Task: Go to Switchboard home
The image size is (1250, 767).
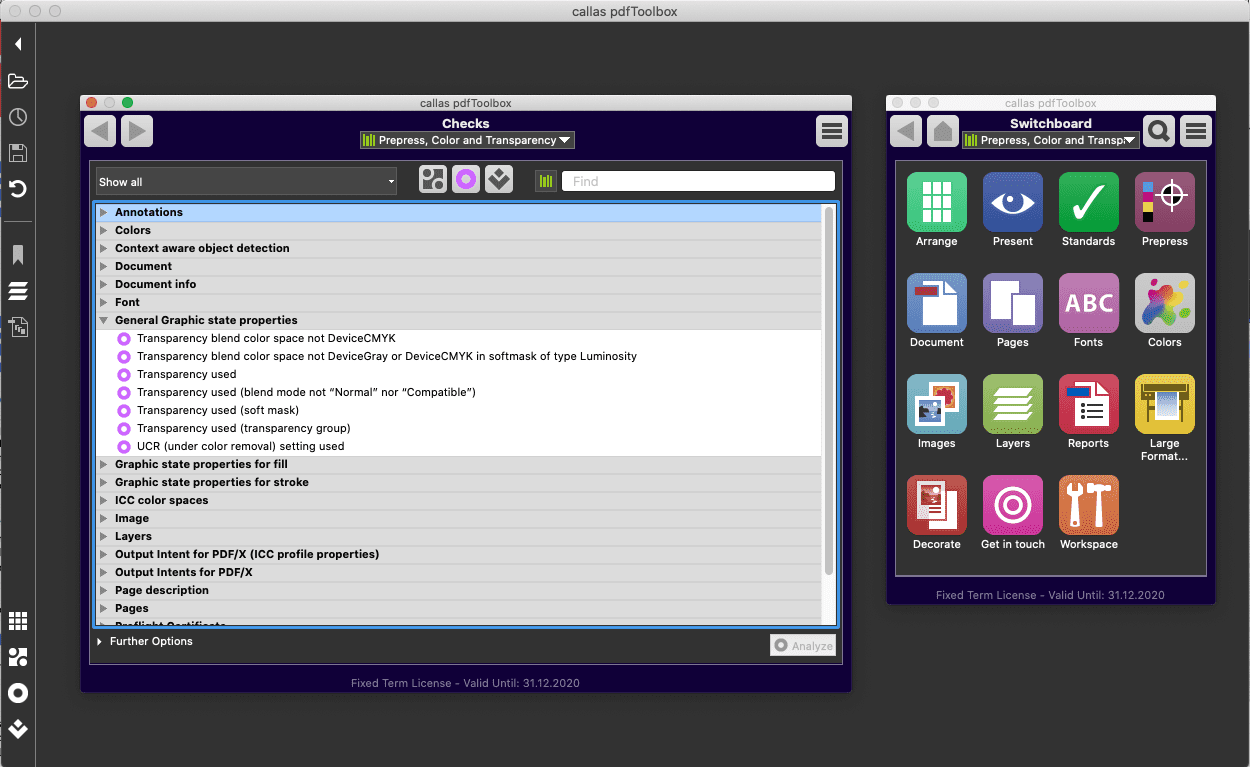Action: [942, 131]
